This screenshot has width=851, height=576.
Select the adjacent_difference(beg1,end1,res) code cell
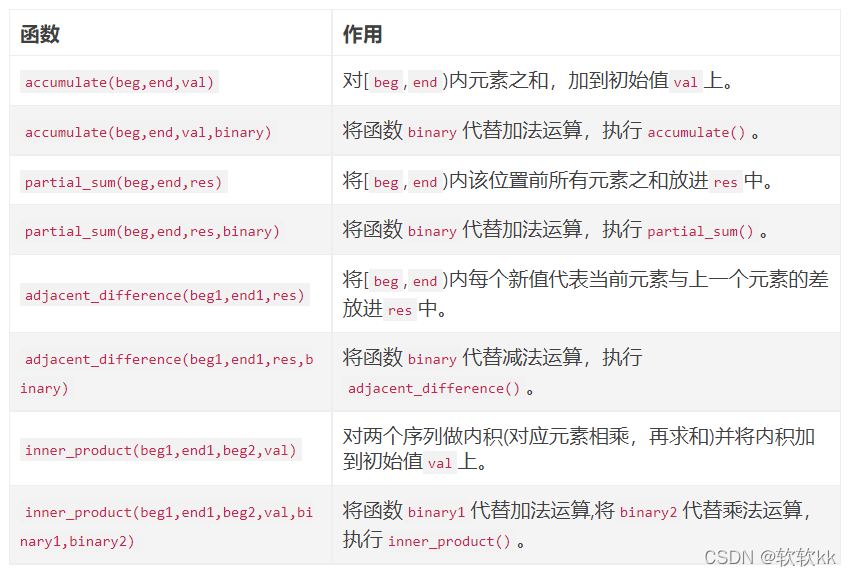coord(165,295)
